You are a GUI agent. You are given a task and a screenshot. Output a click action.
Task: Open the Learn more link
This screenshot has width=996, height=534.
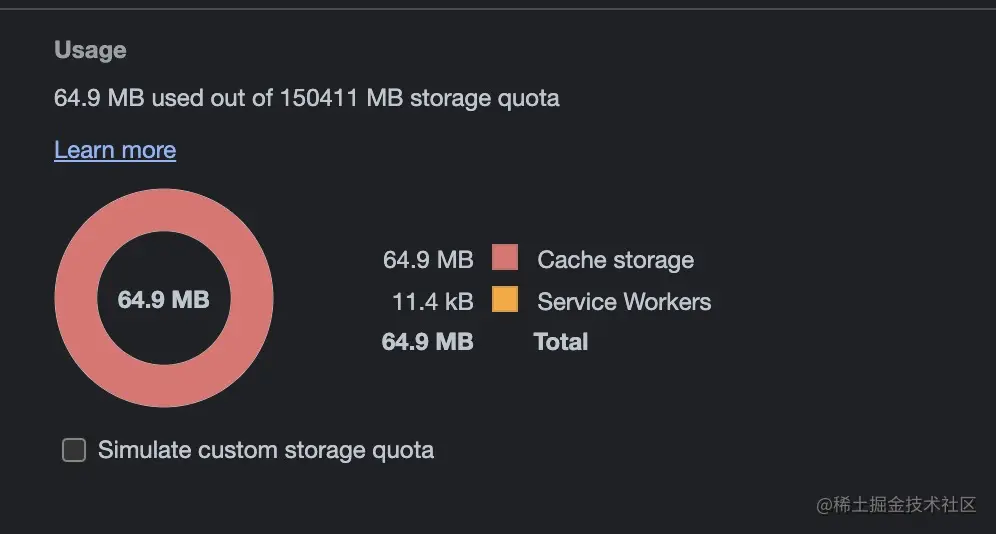click(115, 150)
